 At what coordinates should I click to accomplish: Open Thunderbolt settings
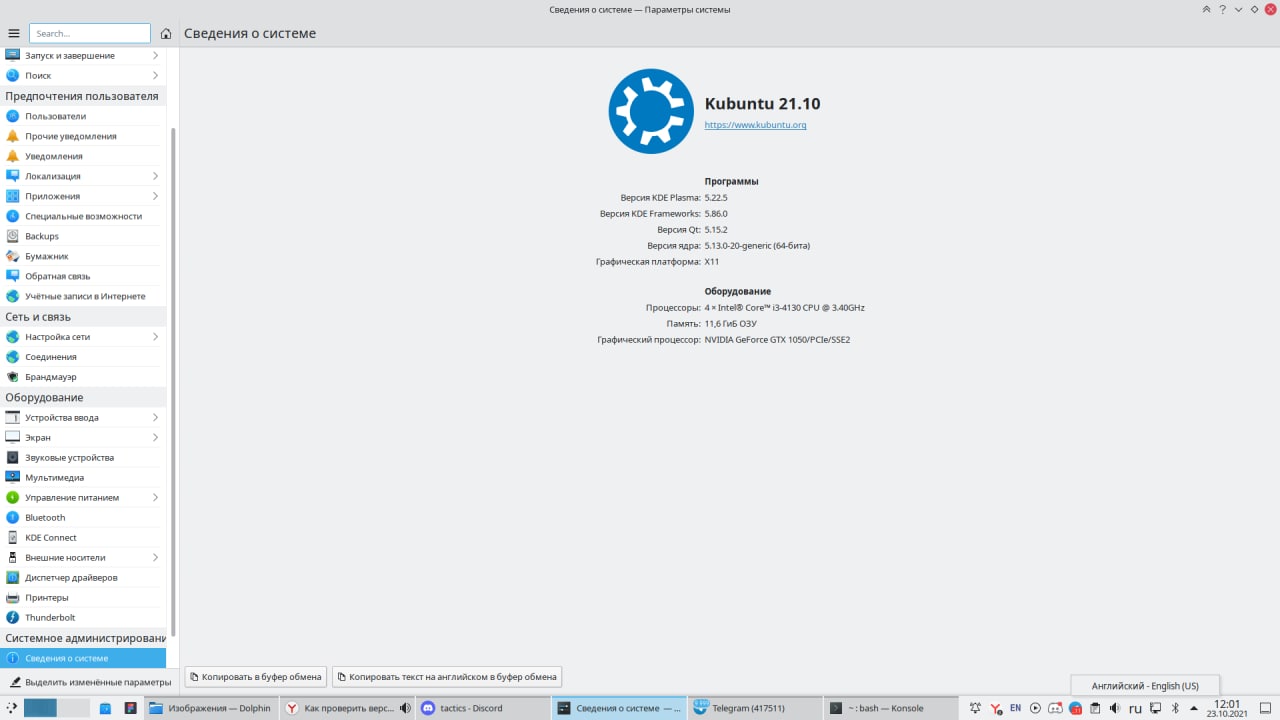click(83, 617)
